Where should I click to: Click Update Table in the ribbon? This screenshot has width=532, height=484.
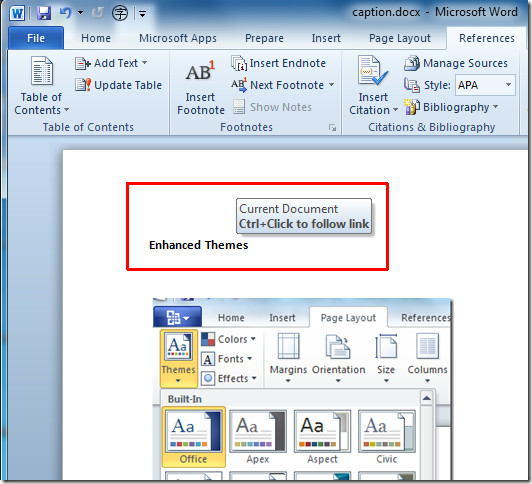coord(118,85)
